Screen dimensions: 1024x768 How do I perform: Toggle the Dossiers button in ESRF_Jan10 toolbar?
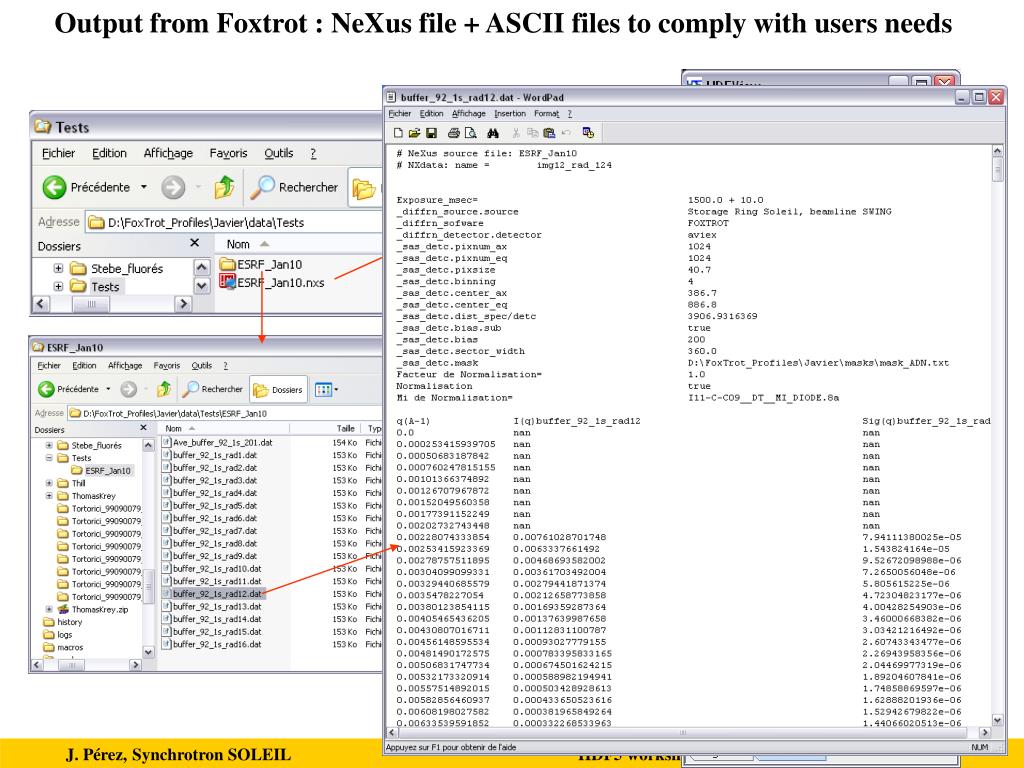pos(278,390)
